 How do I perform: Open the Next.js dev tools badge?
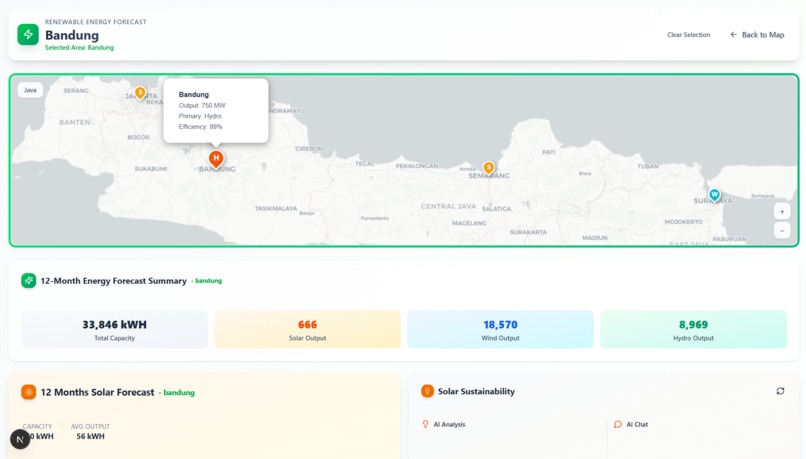(20, 439)
